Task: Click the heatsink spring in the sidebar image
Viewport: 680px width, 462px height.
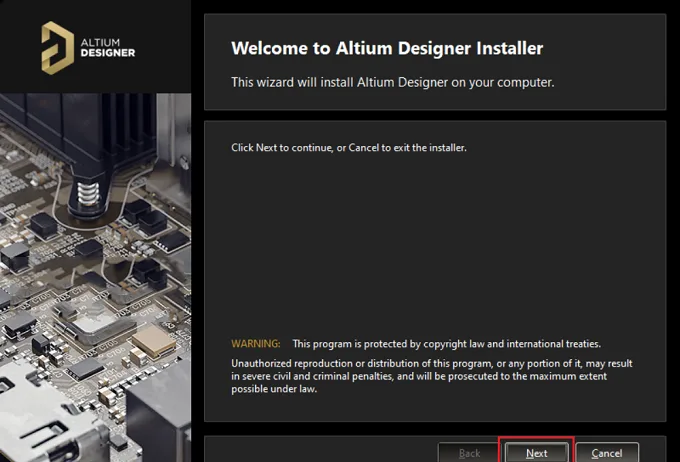Action: click(88, 193)
